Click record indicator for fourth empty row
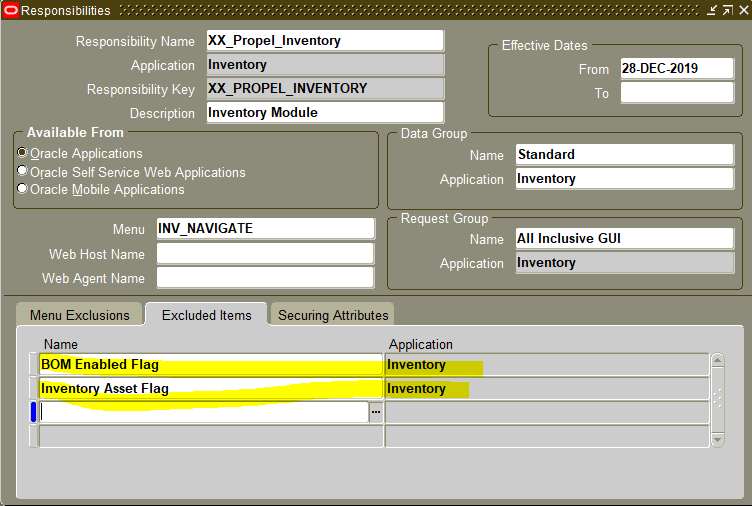Viewport: 752px width, 506px height. (x=34, y=436)
